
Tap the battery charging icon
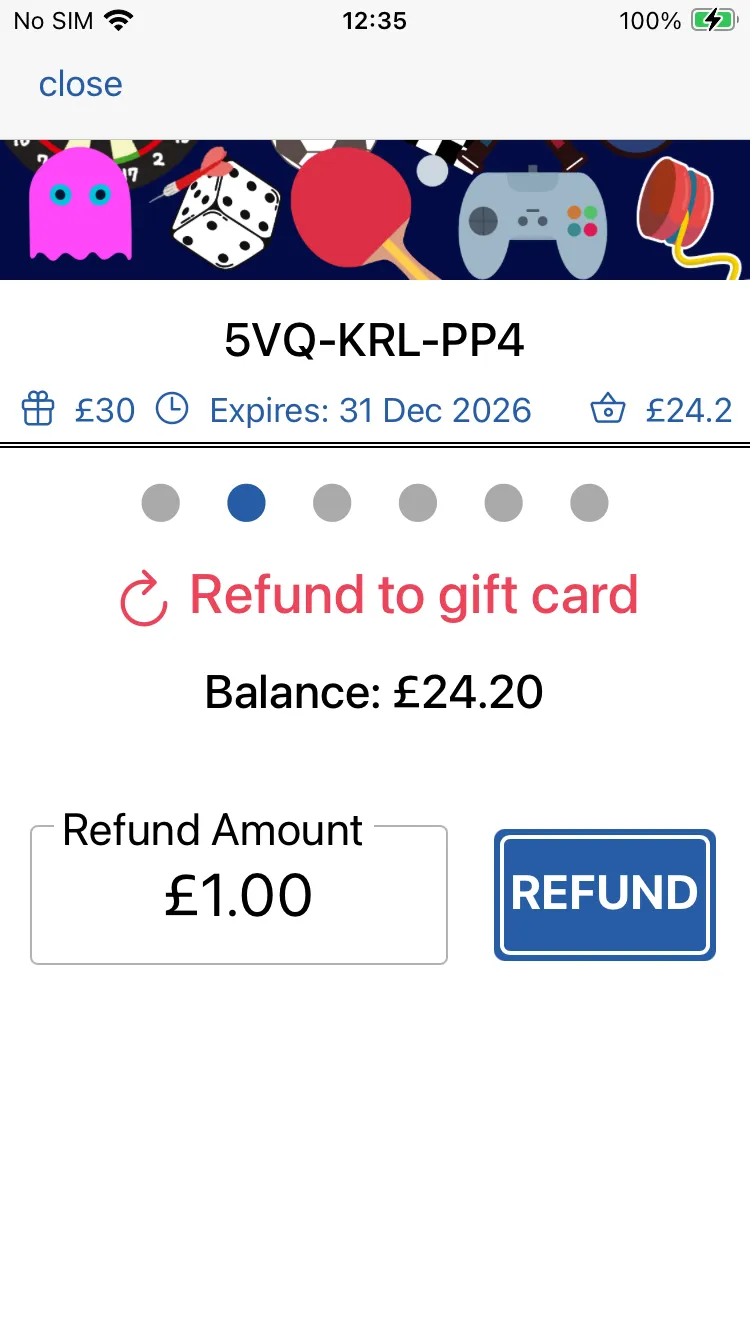713,21
